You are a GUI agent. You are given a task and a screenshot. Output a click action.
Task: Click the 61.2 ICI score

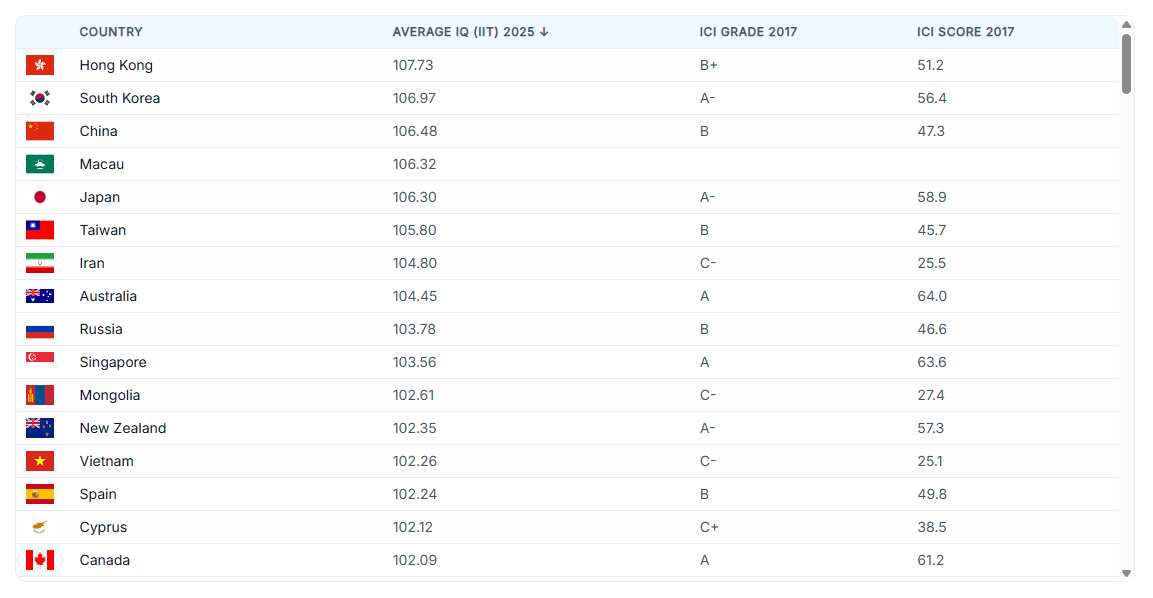[x=930, y=560]
